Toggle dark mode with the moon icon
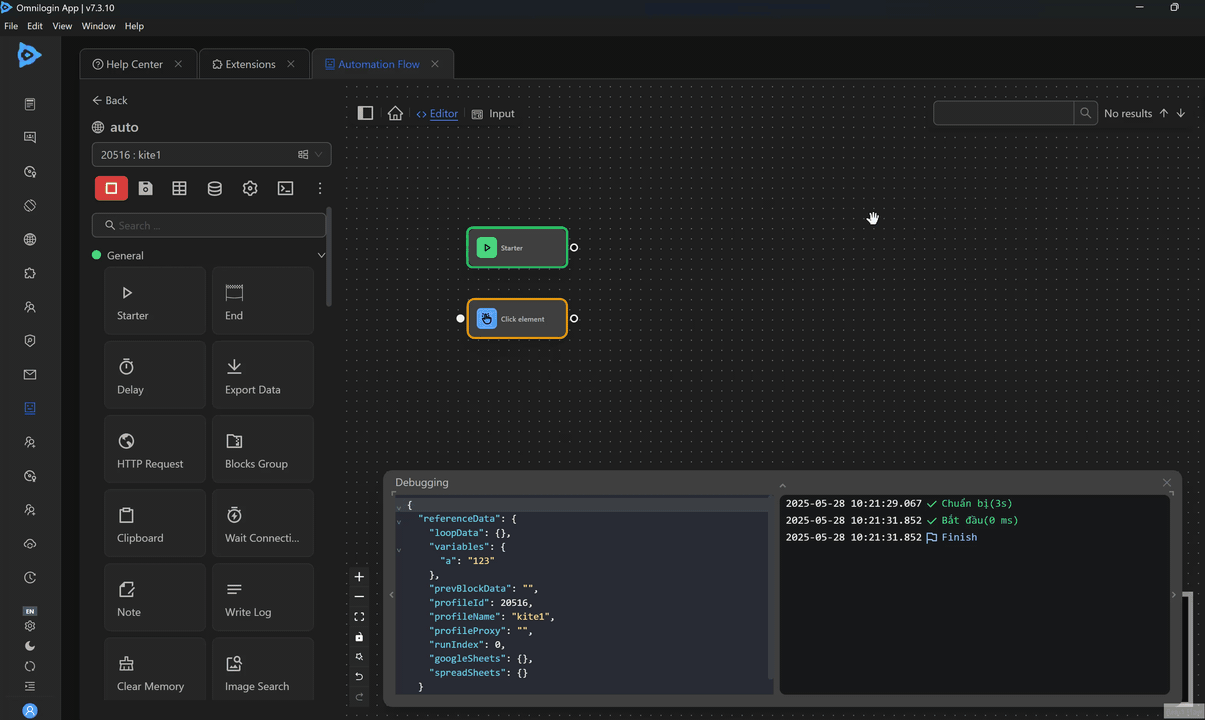1205x720 pixels. coord(30,646)
